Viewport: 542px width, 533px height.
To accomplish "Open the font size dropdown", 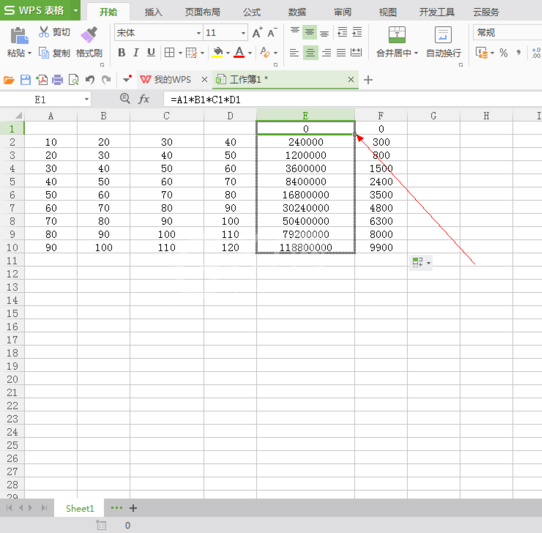I will click(x=243, y=33).
